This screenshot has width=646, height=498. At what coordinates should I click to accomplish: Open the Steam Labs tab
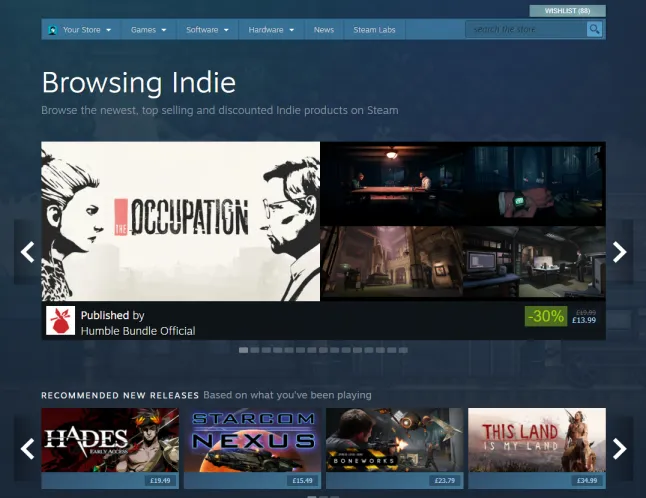tap(374, 30)
